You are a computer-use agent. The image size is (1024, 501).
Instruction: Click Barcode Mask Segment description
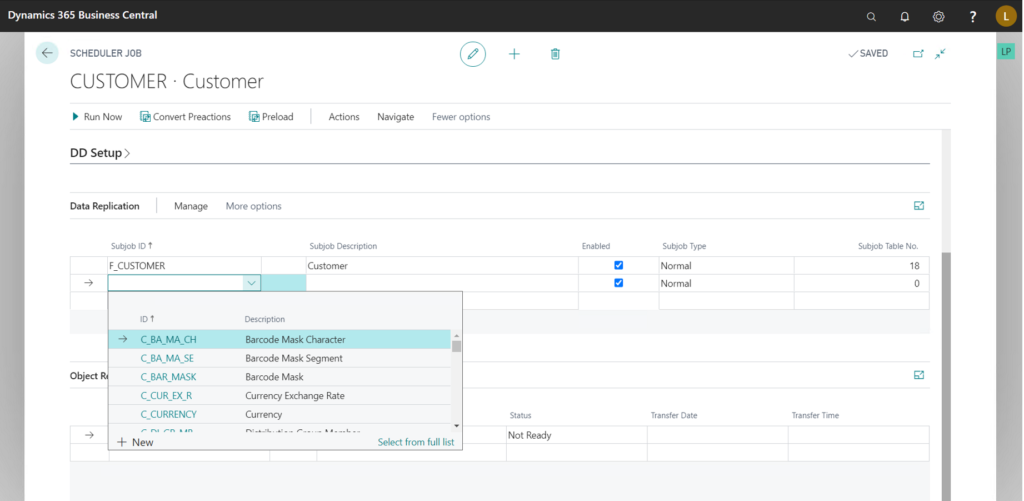(x=294, y=358)
